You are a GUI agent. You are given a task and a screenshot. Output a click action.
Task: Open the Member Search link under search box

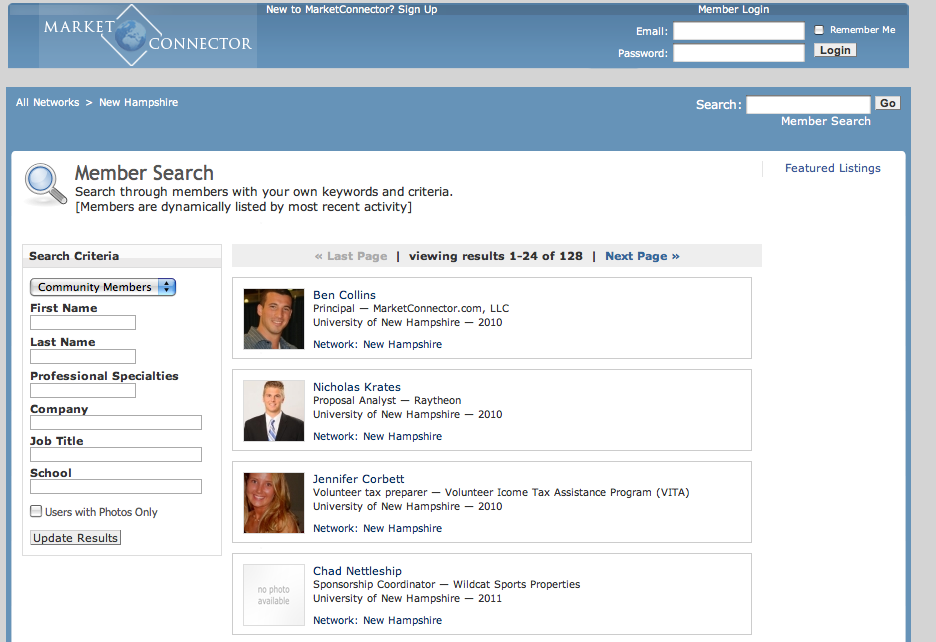point(825,121)
